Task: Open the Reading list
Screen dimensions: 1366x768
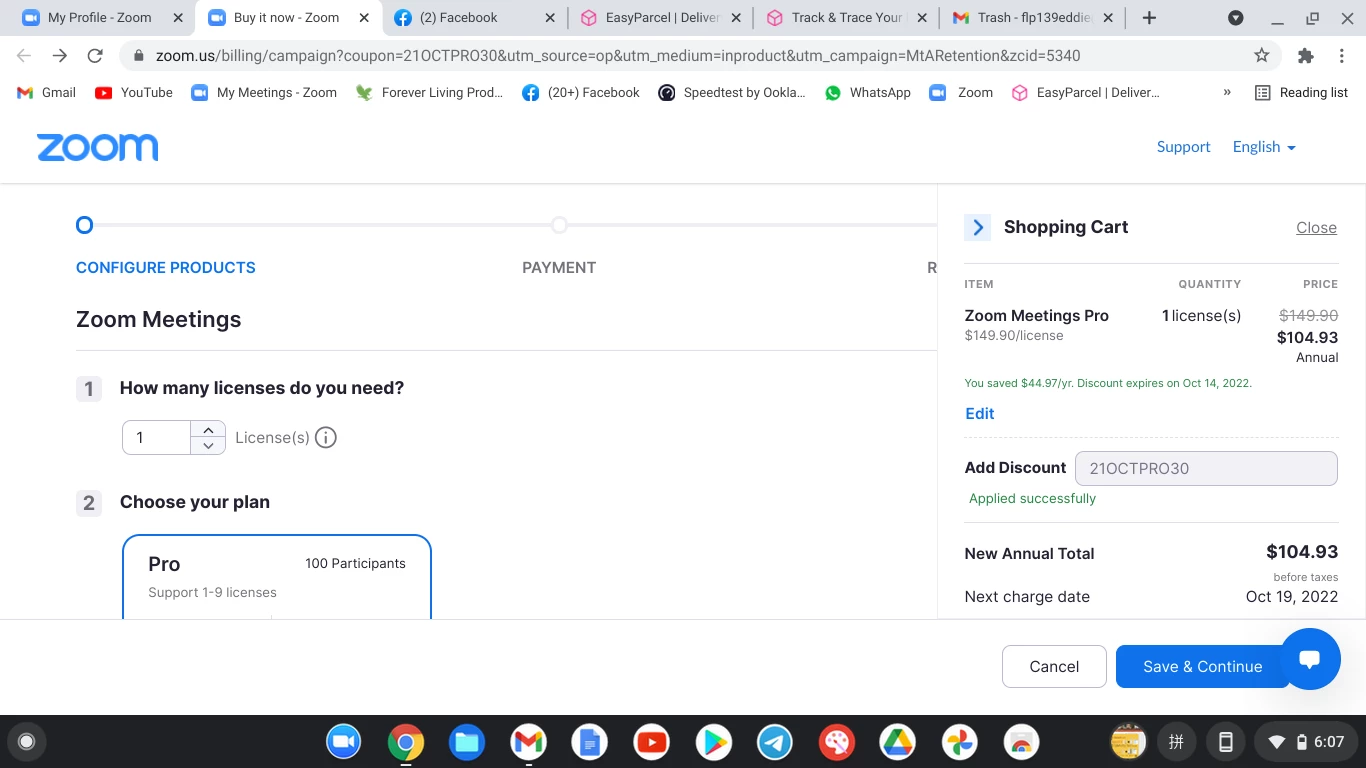Action: click(x=1301, y=92)
